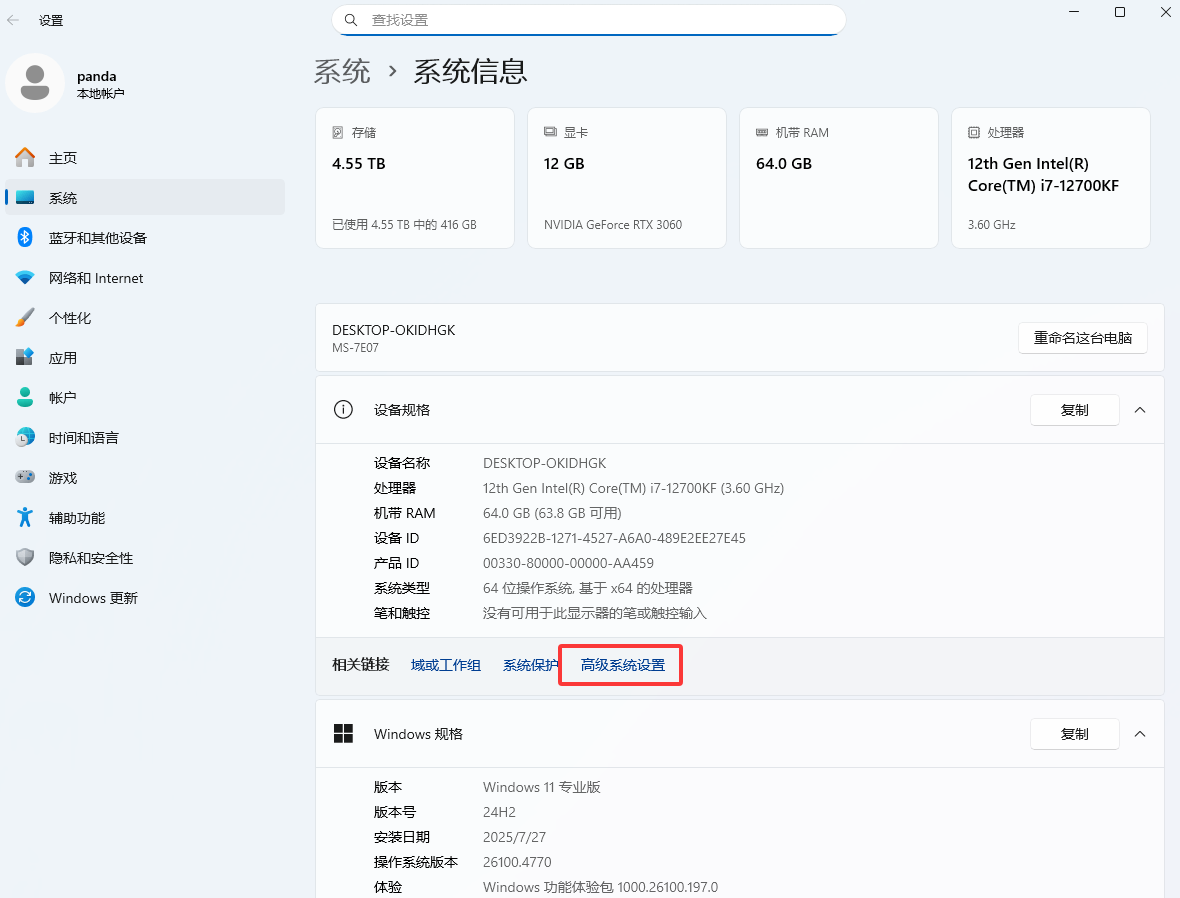Click the 帐户 person icon in sidebar
Viewport: 1180px width, 898px height.
point(25,397)
